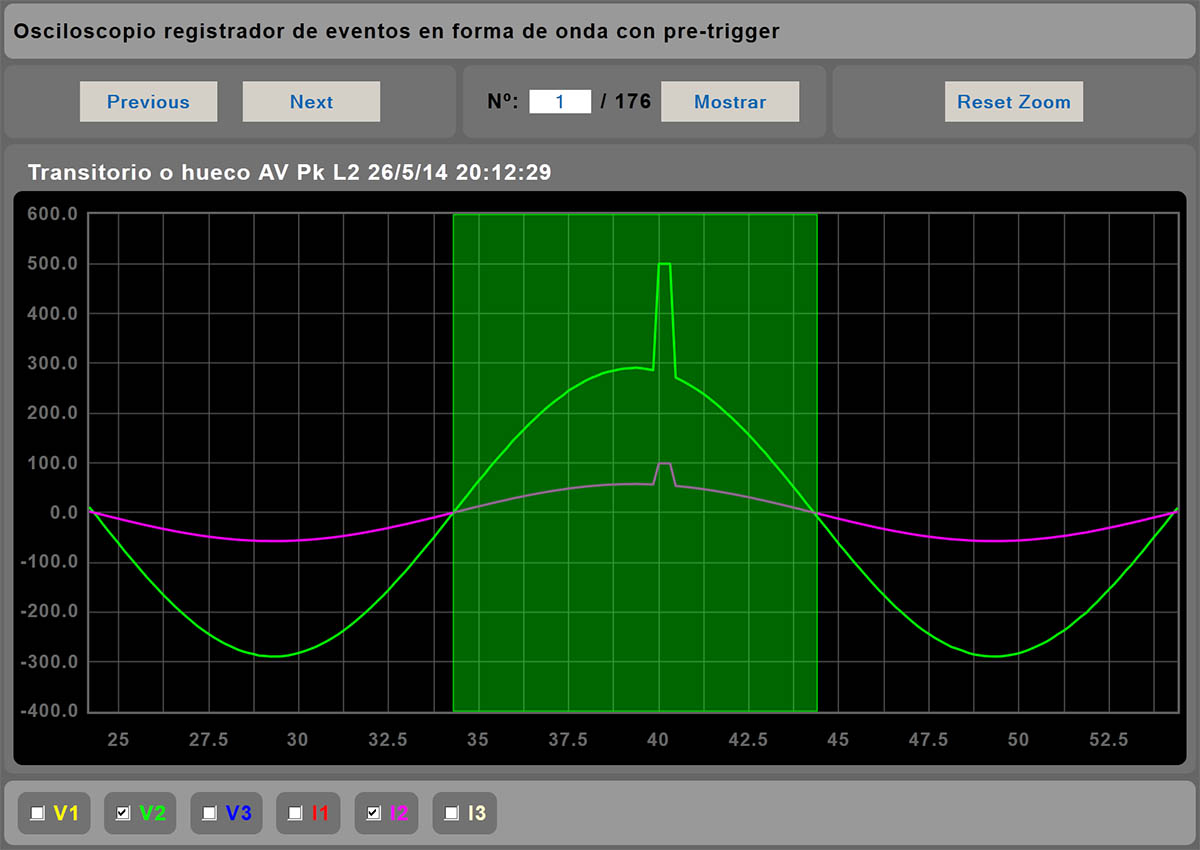1200x850 pixels.
Task: Advance with the Next button
Action: (x=311, y=102)
